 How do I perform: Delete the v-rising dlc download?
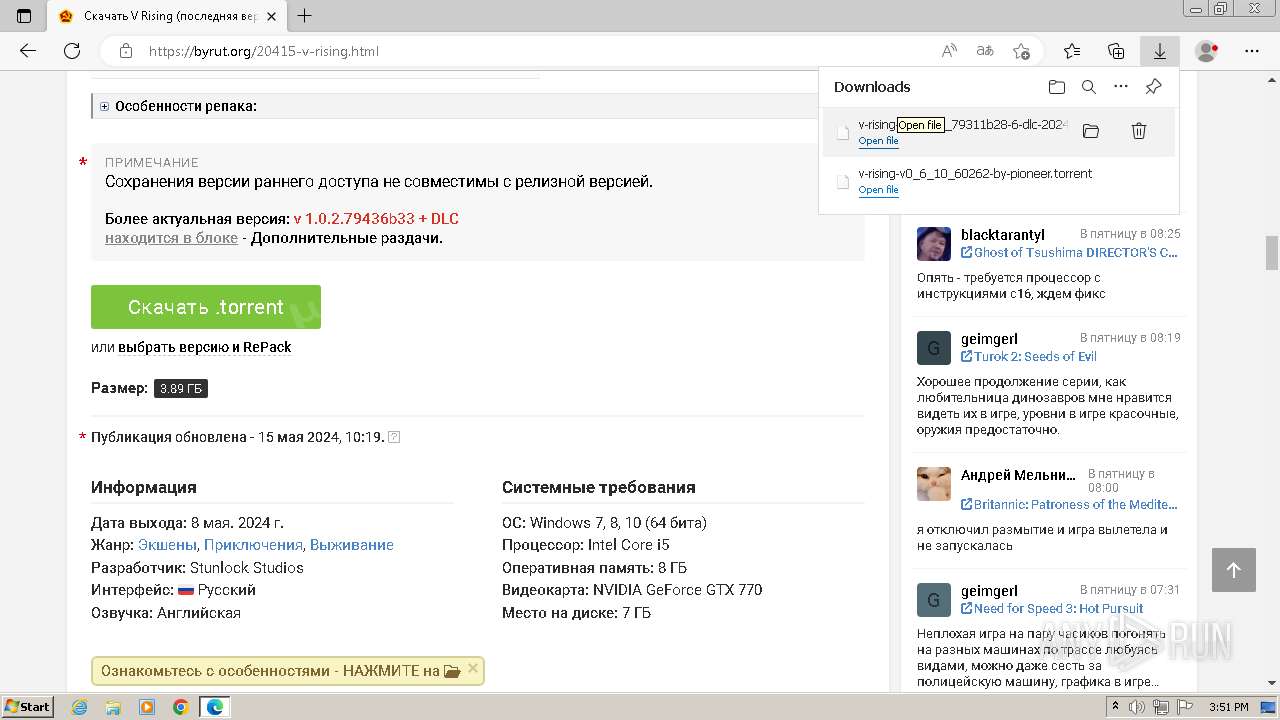pyautogui.click(x=1138, y=131)
